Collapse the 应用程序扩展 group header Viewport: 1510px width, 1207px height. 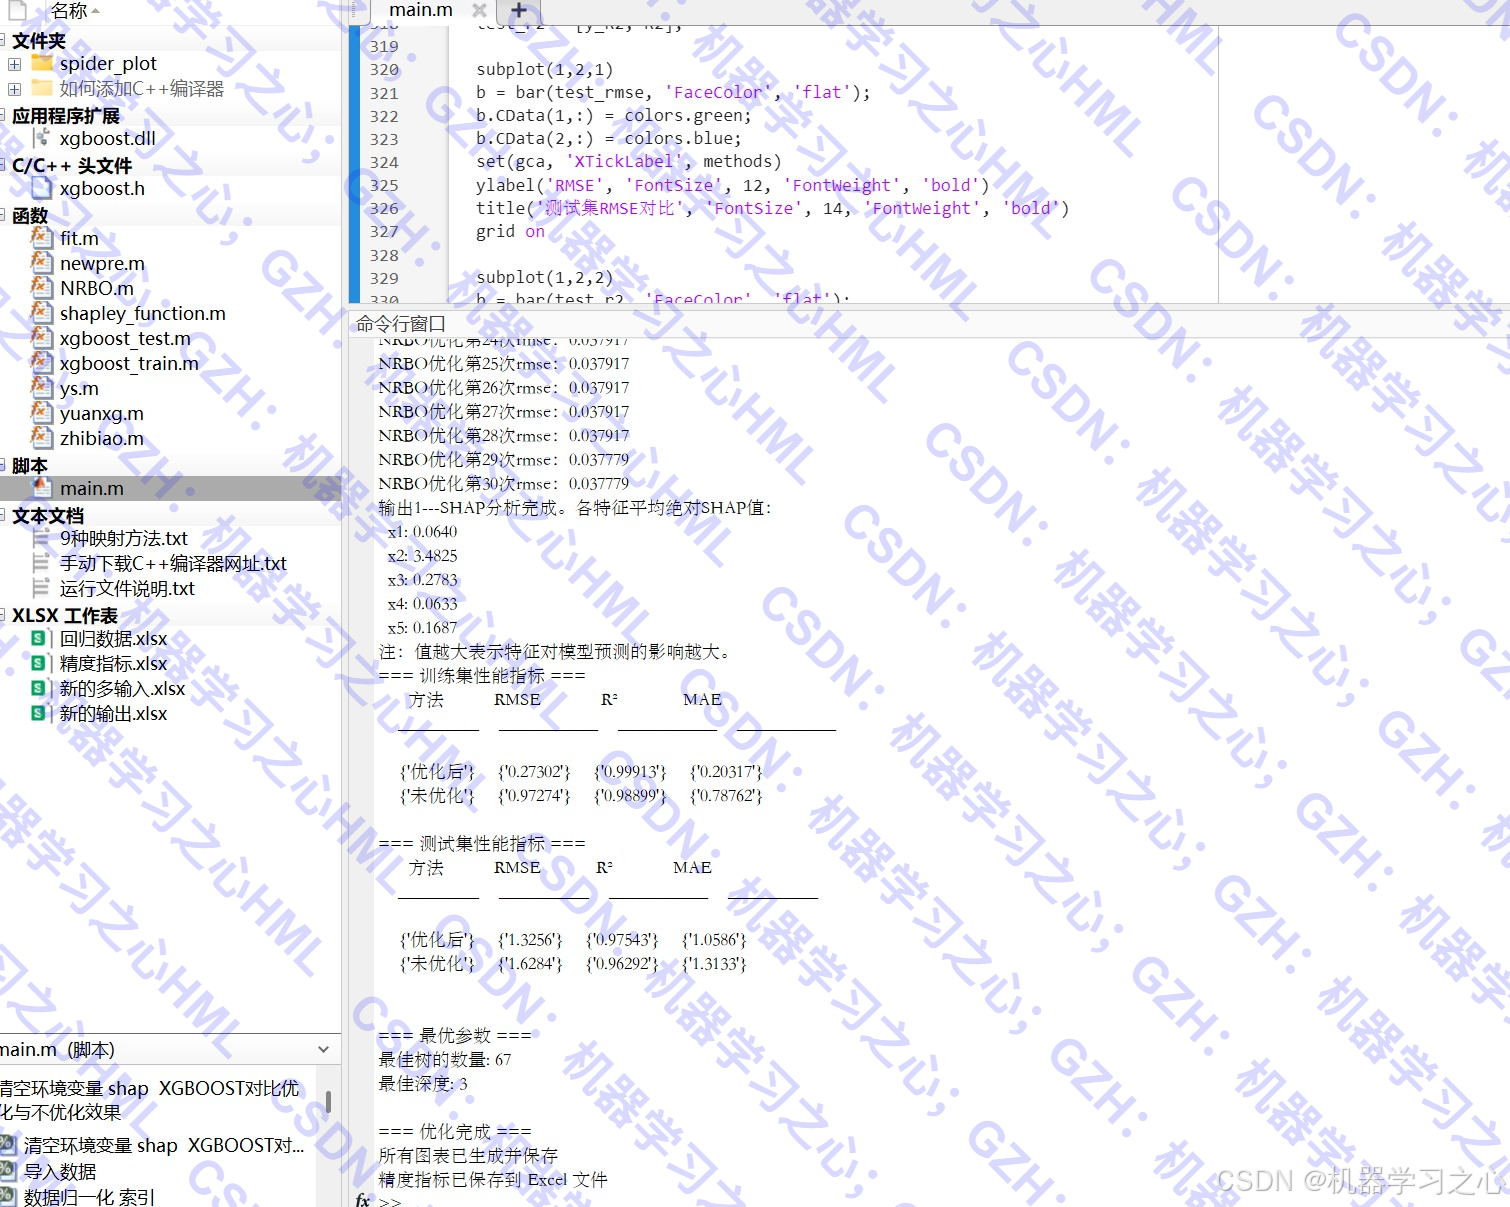click(x=3, y=115)
